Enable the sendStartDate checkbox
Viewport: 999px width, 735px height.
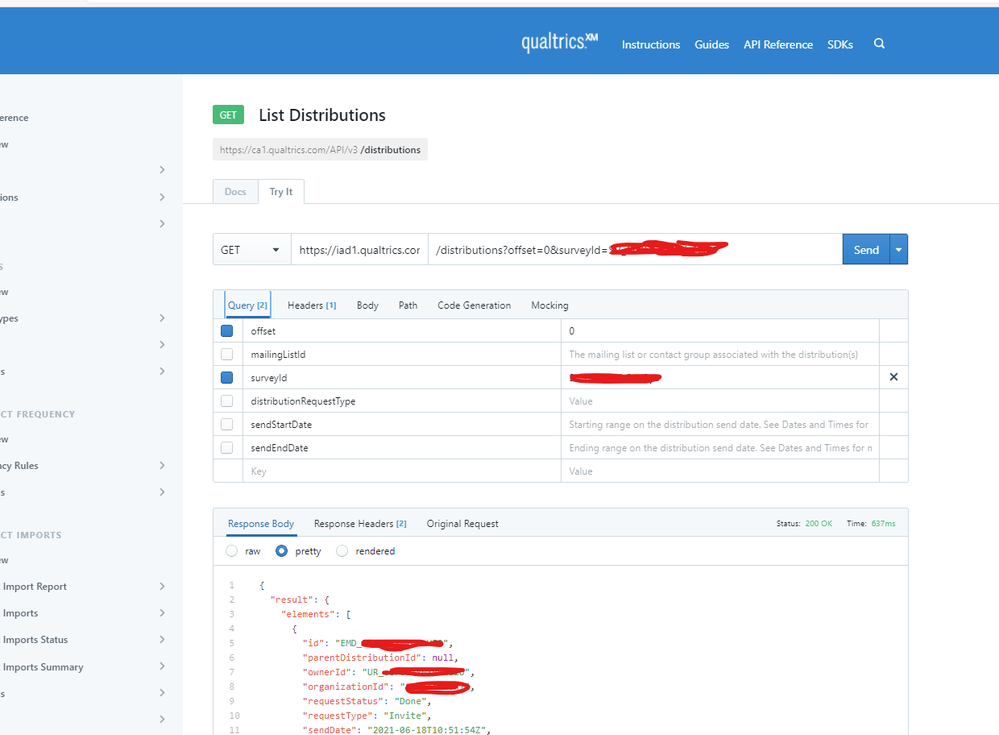(x=227, y=424)
